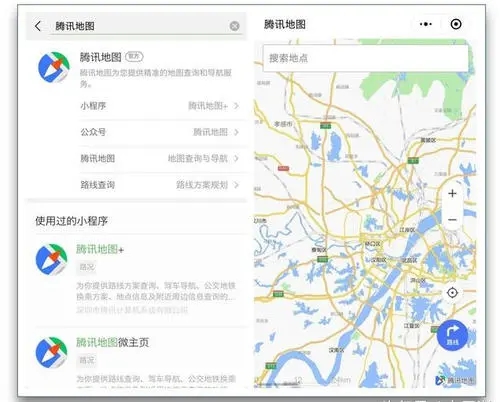Open the 腾讯地图+ mini program title
The image size is (500, 402).
100,249
